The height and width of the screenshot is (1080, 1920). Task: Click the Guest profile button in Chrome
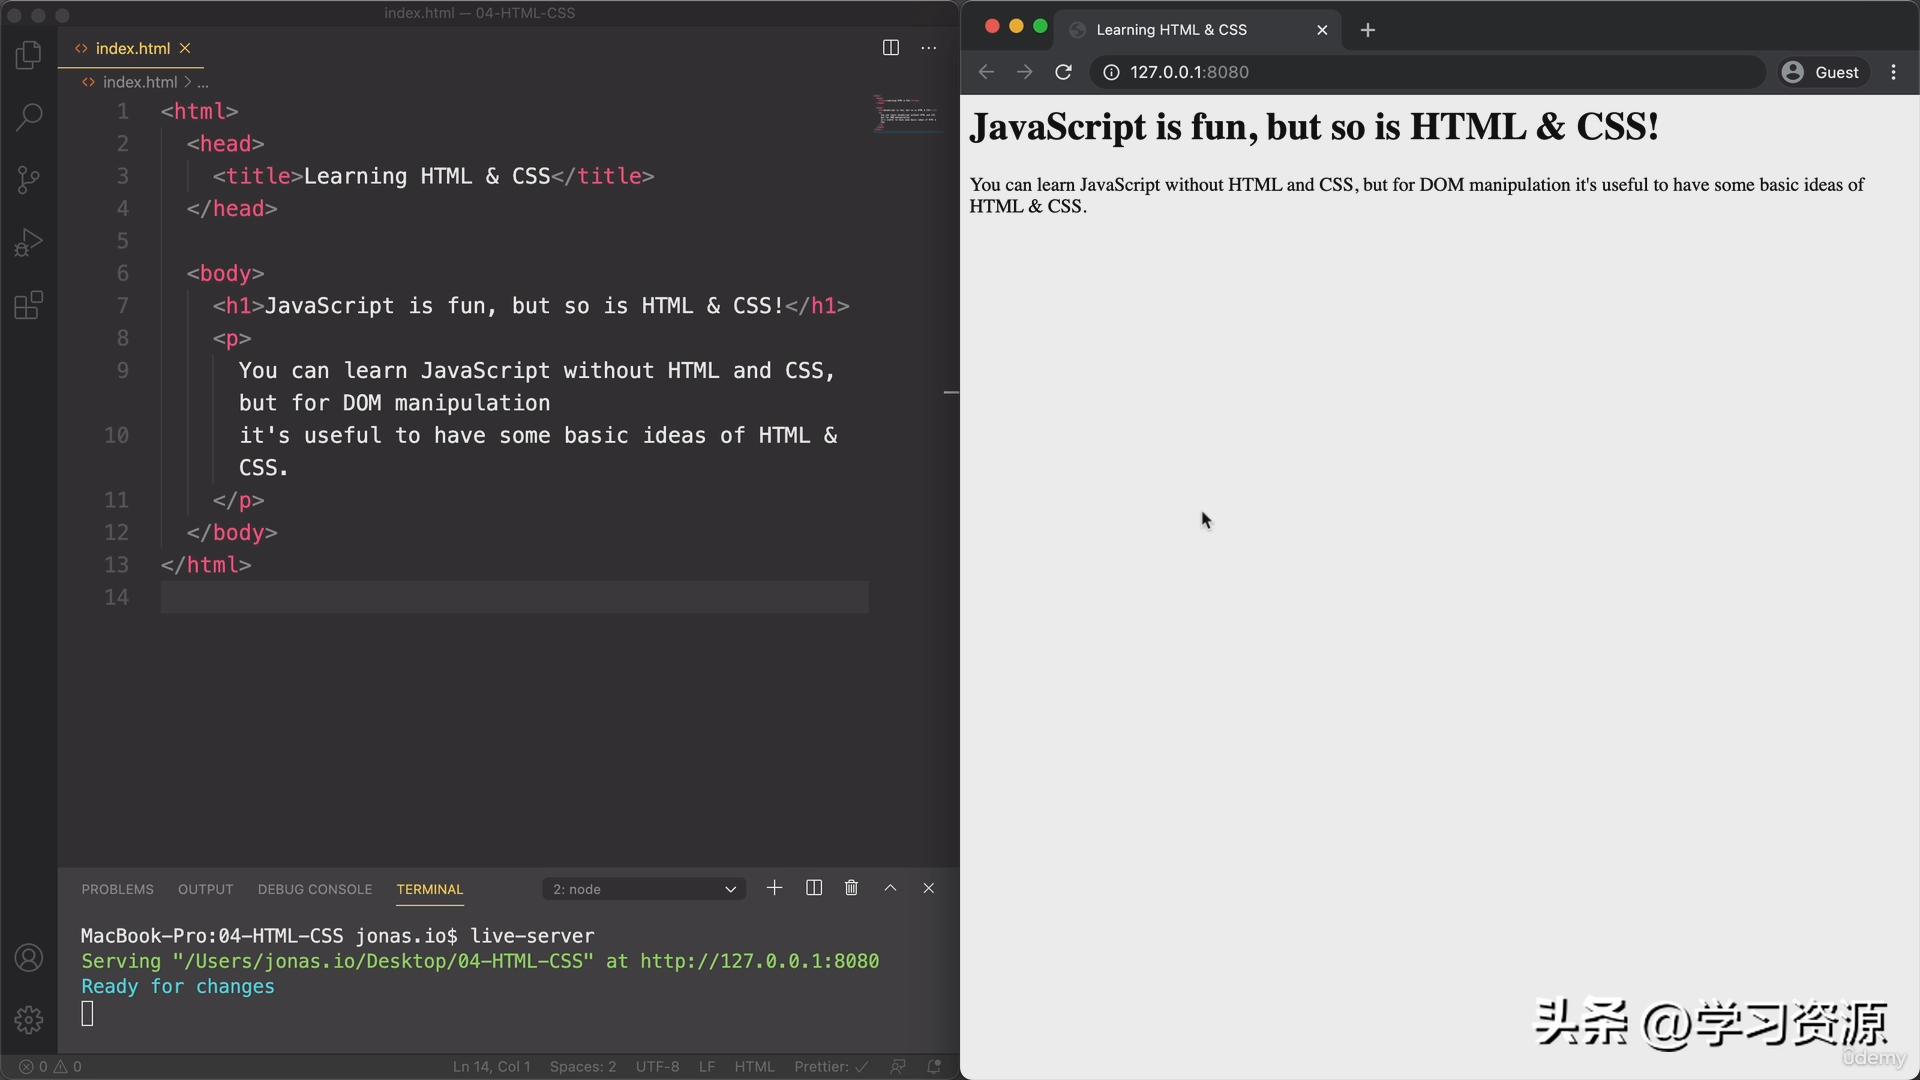pos(1822,71)
